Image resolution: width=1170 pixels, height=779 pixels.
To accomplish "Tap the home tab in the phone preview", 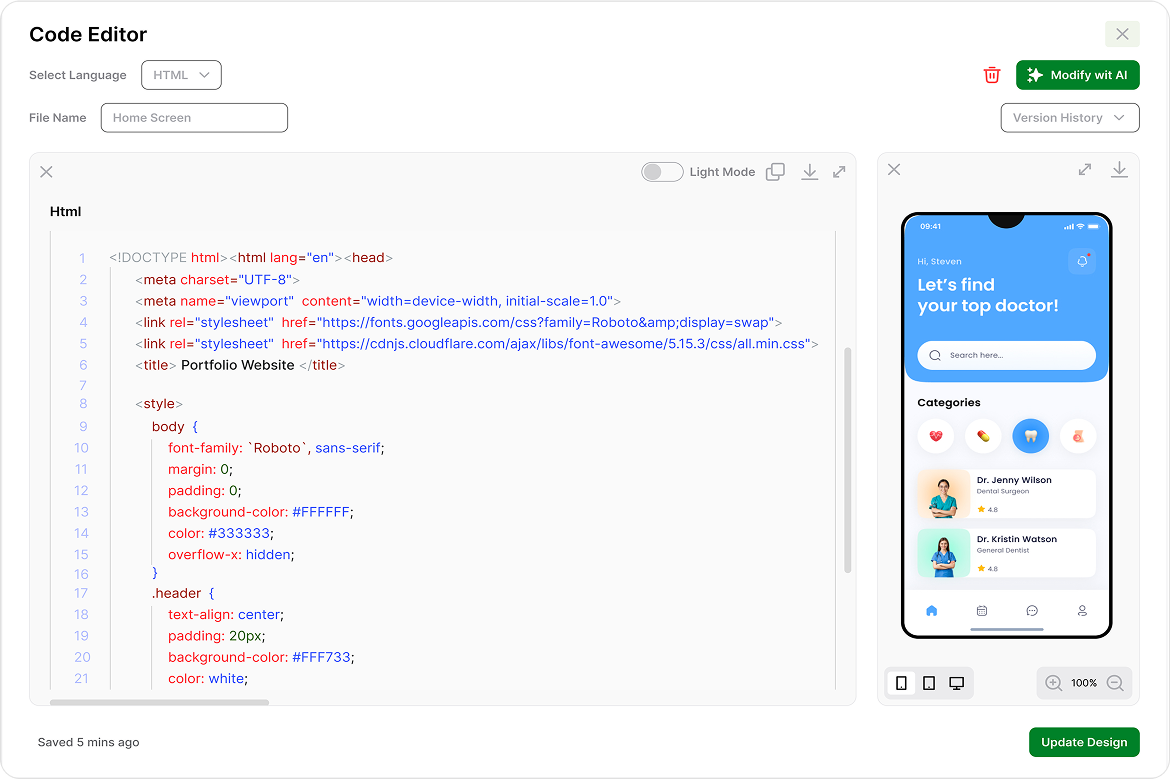I will click(x=931, y=611).
